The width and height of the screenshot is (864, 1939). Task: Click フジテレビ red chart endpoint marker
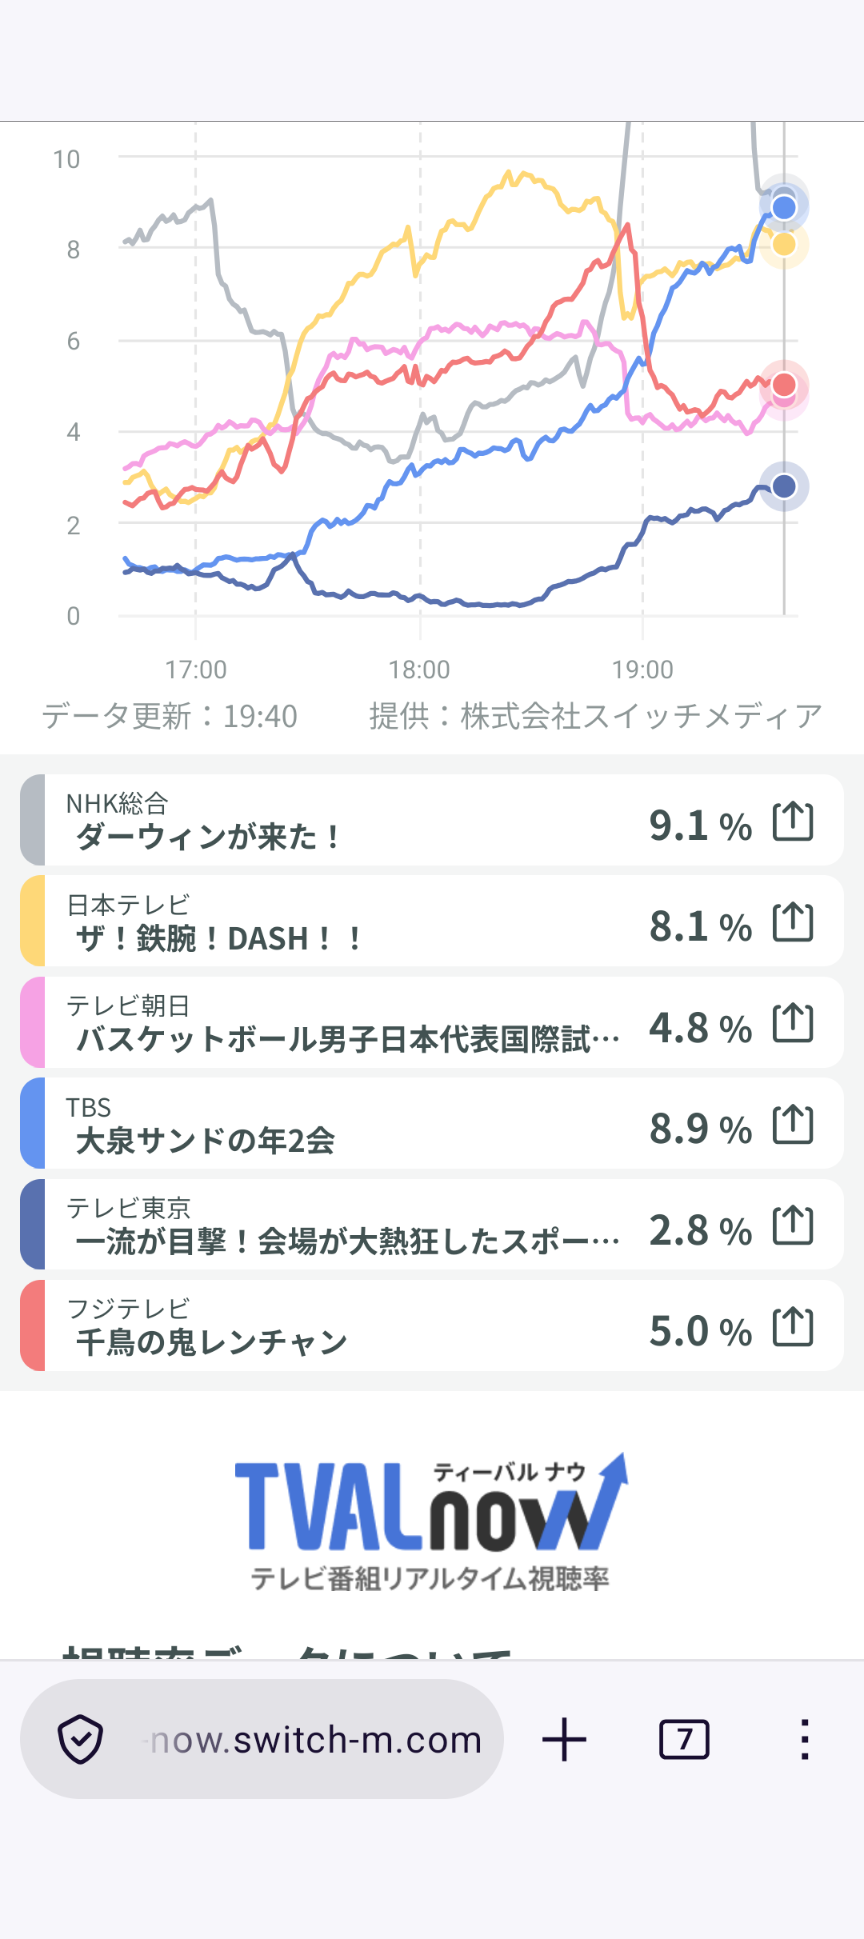point(784,385)
